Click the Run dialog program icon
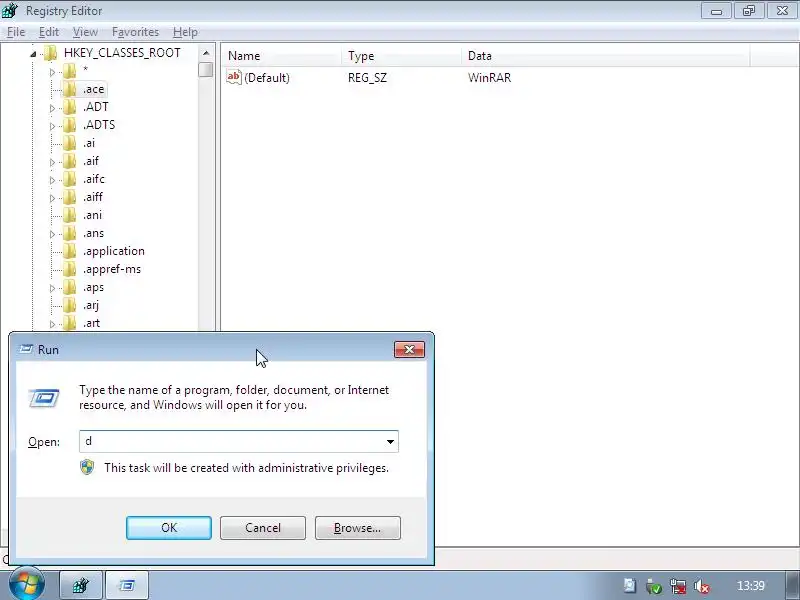Screen dimensions: 800x600 [x=44, y=398]
